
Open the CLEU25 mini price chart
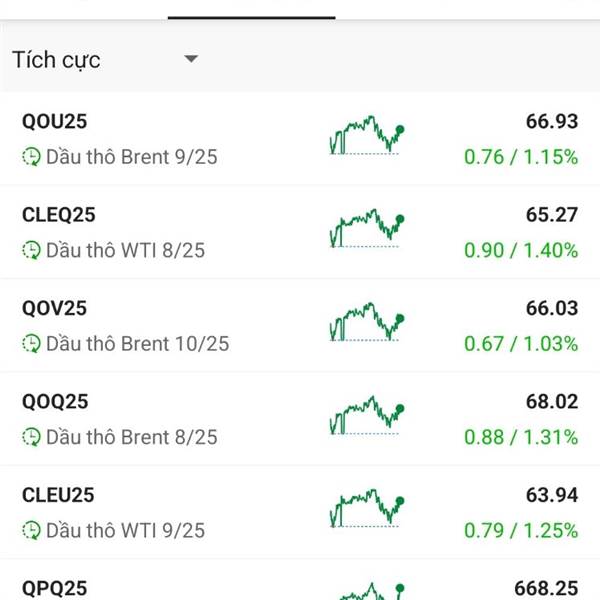tap(367, 508)
